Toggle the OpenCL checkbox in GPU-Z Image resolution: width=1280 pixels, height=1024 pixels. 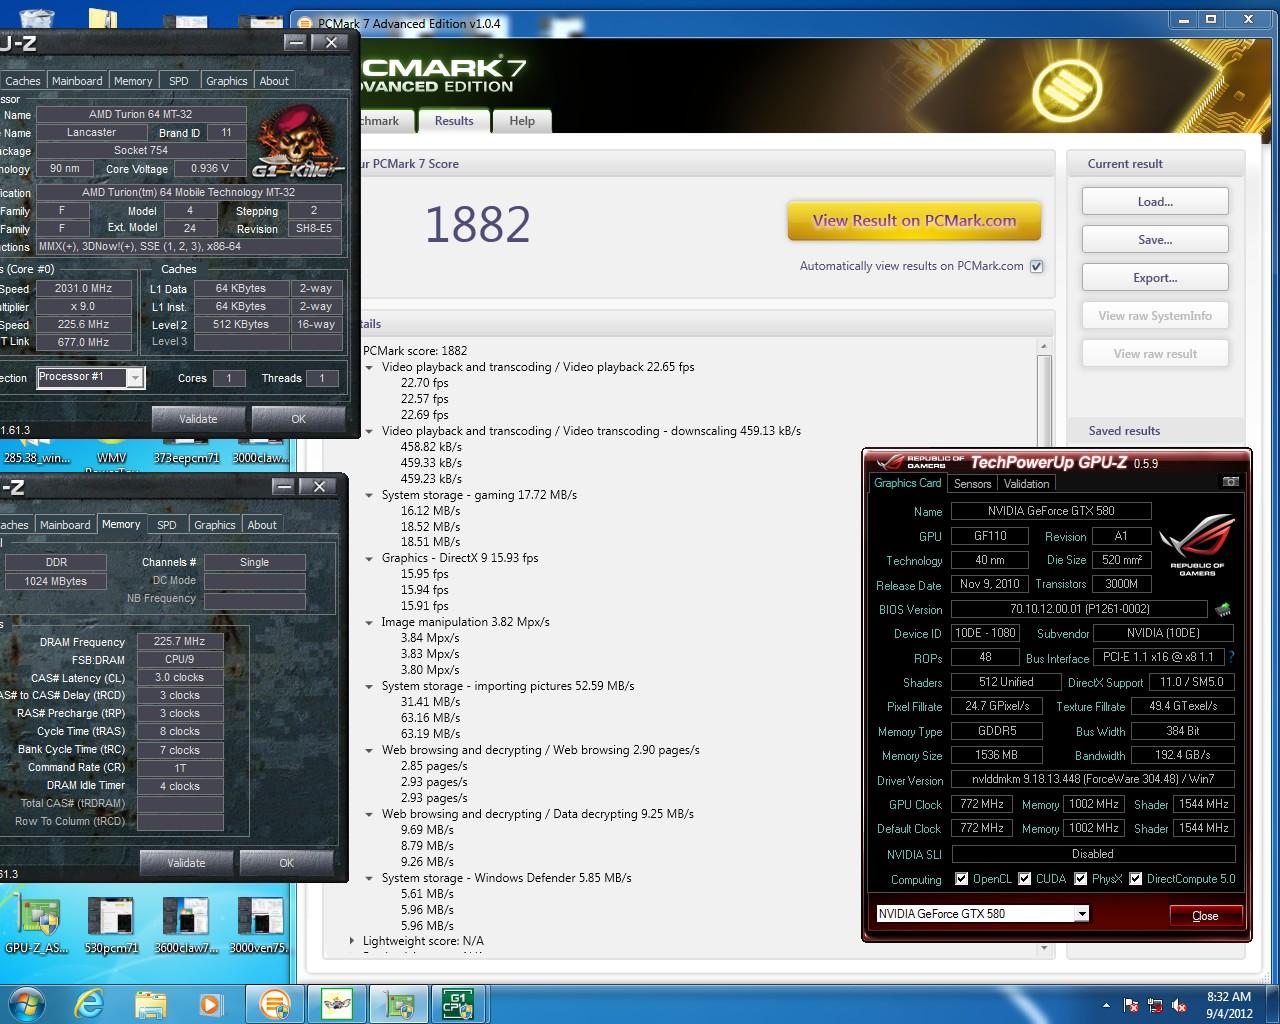click(961, 879)
